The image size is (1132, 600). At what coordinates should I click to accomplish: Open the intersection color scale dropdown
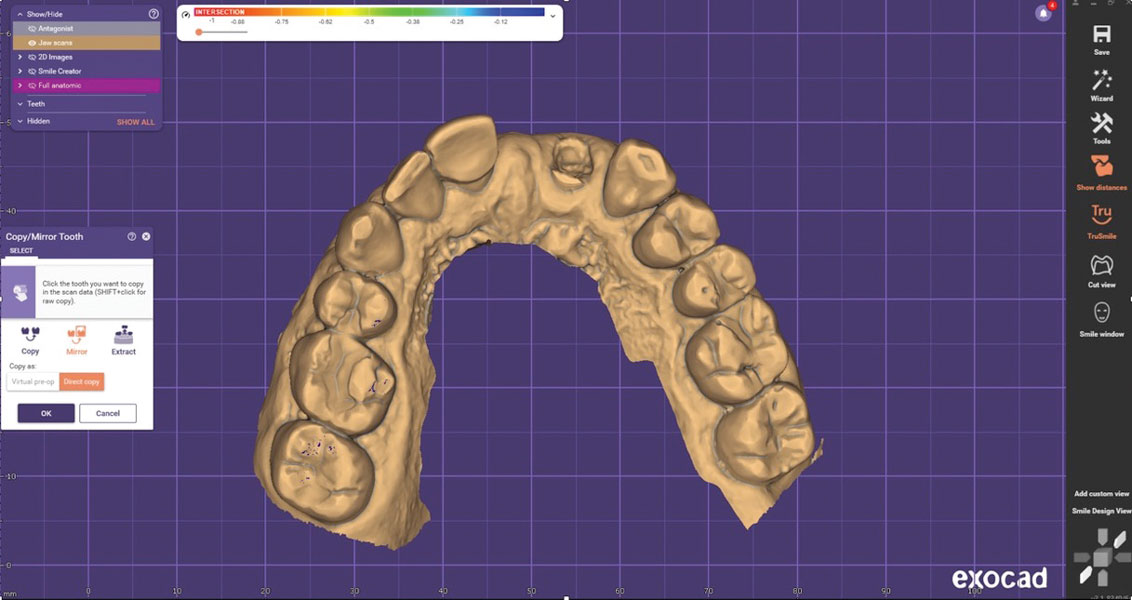[553, 16]
